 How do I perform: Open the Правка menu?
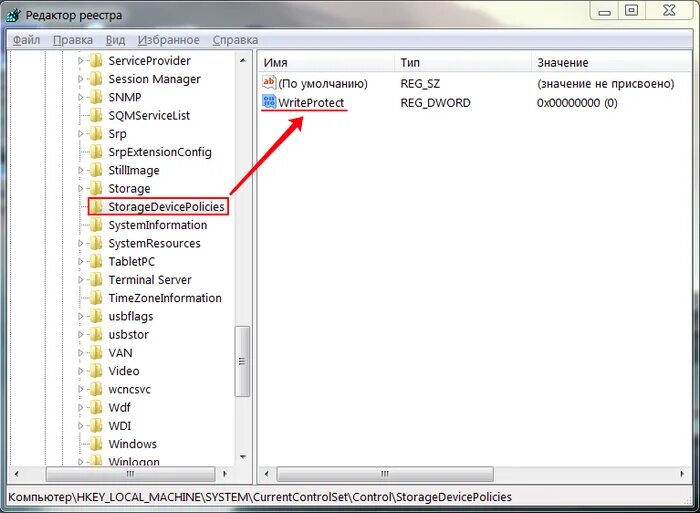pyautogui.click(x=73, y=40)
